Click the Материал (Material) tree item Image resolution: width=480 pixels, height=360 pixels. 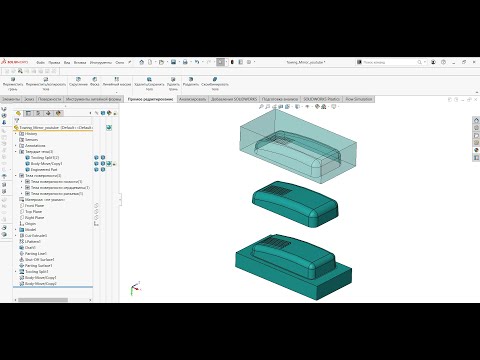(42, 200)
